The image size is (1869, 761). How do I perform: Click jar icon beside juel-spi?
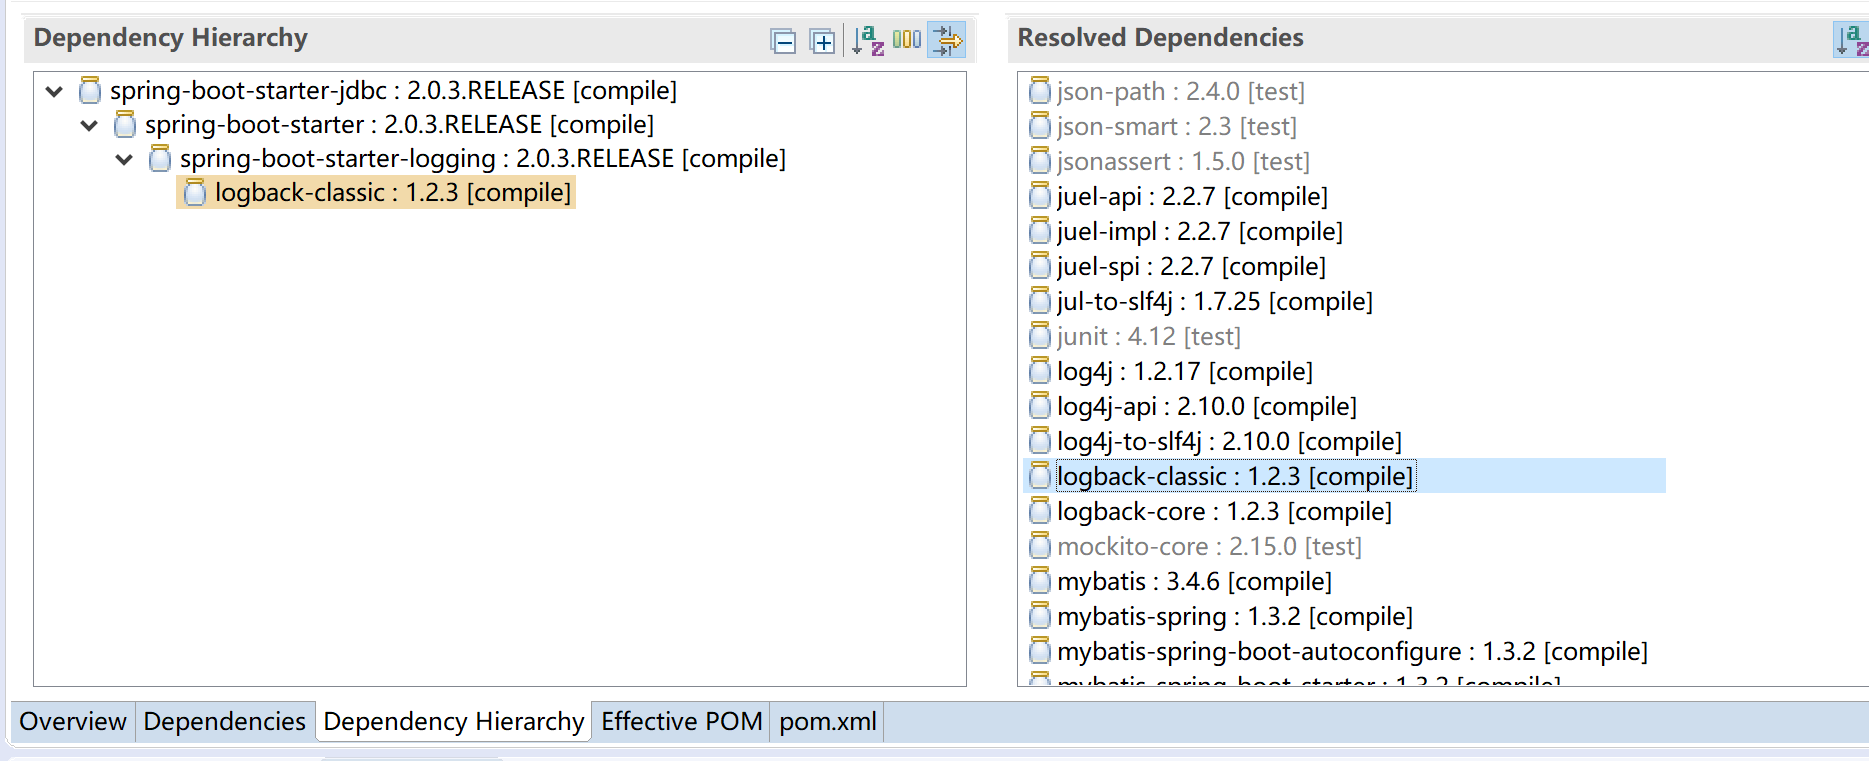(x=1040, y=266)
